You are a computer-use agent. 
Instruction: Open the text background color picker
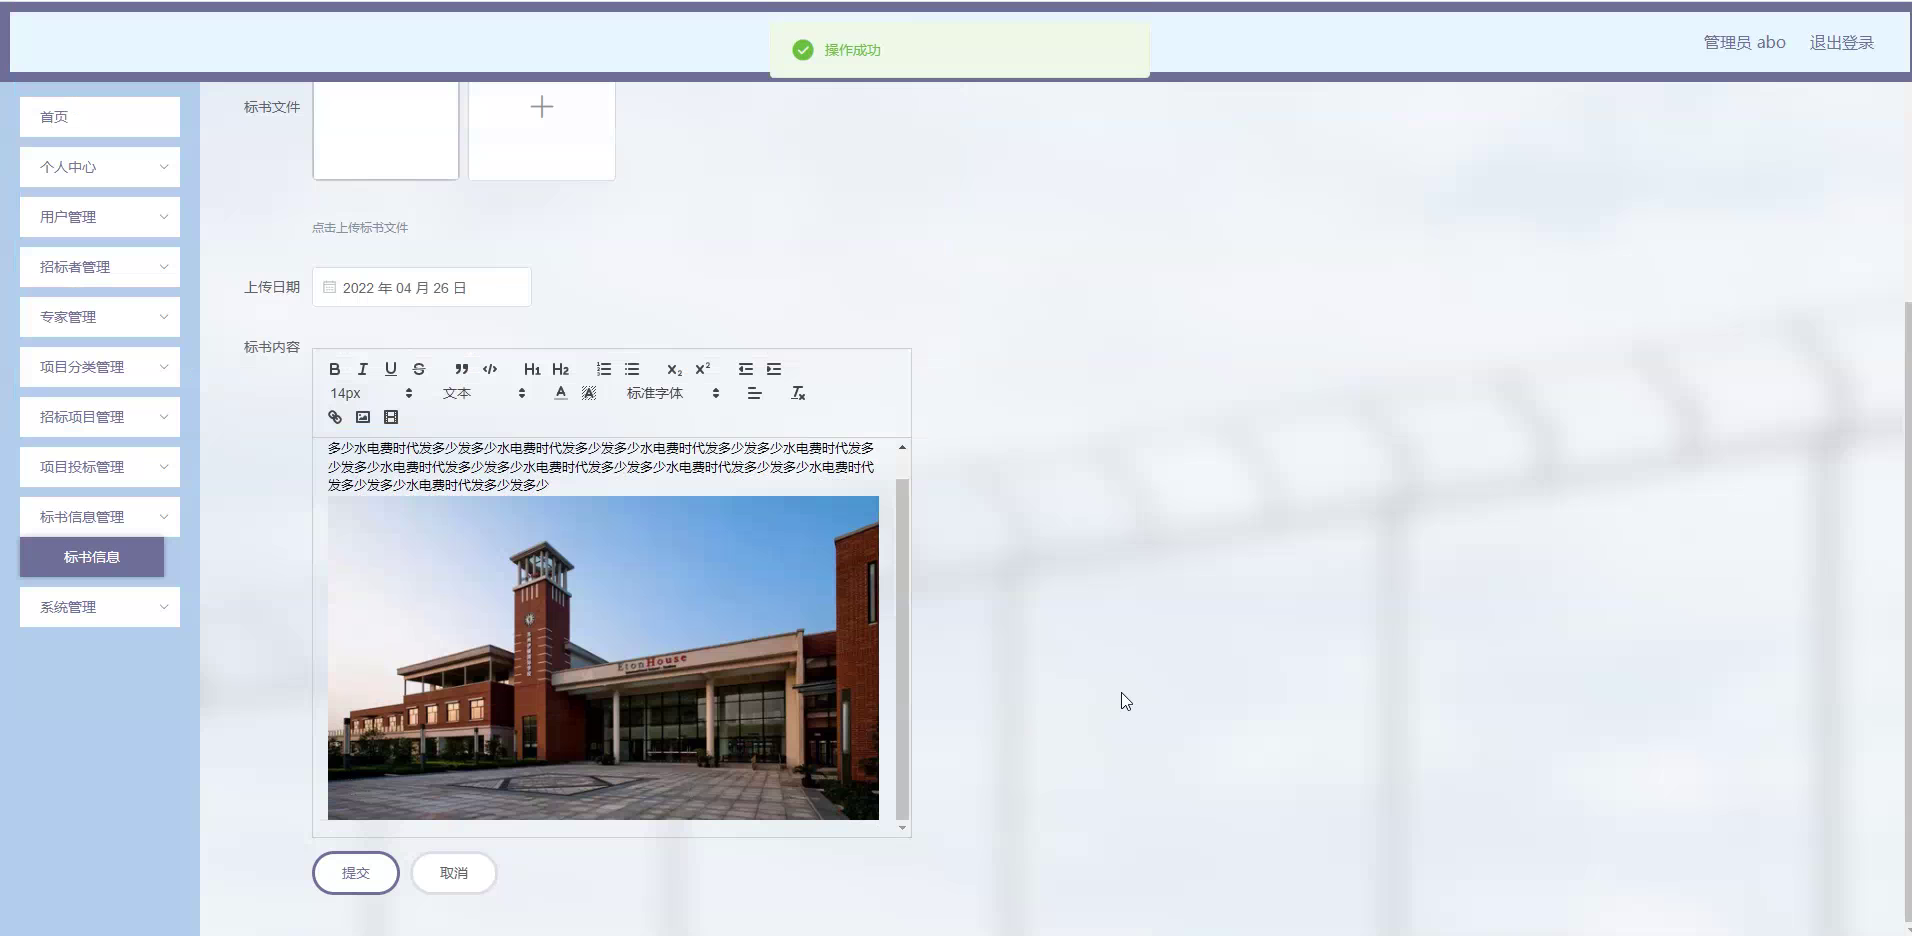[x=589, y=393]
